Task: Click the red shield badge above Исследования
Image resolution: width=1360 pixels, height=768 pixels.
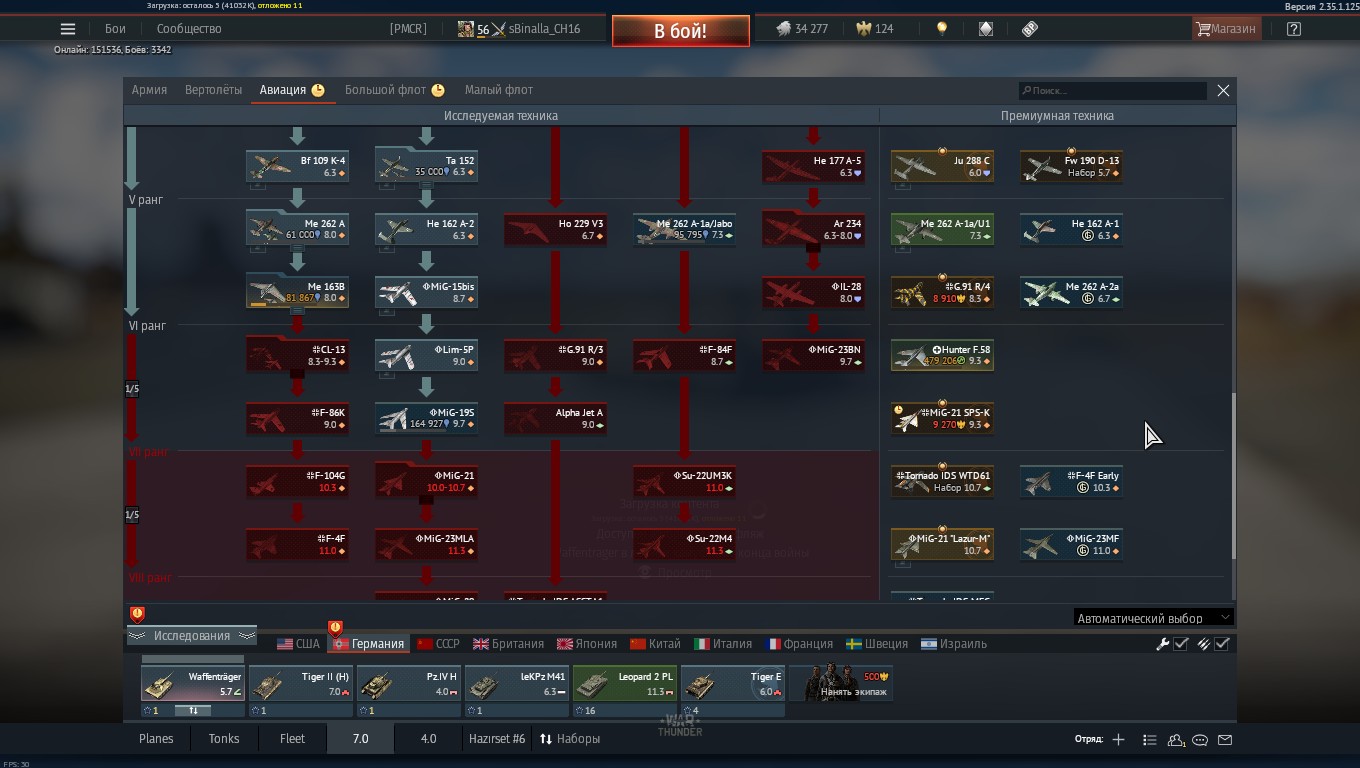Action: tap(137, 614)
